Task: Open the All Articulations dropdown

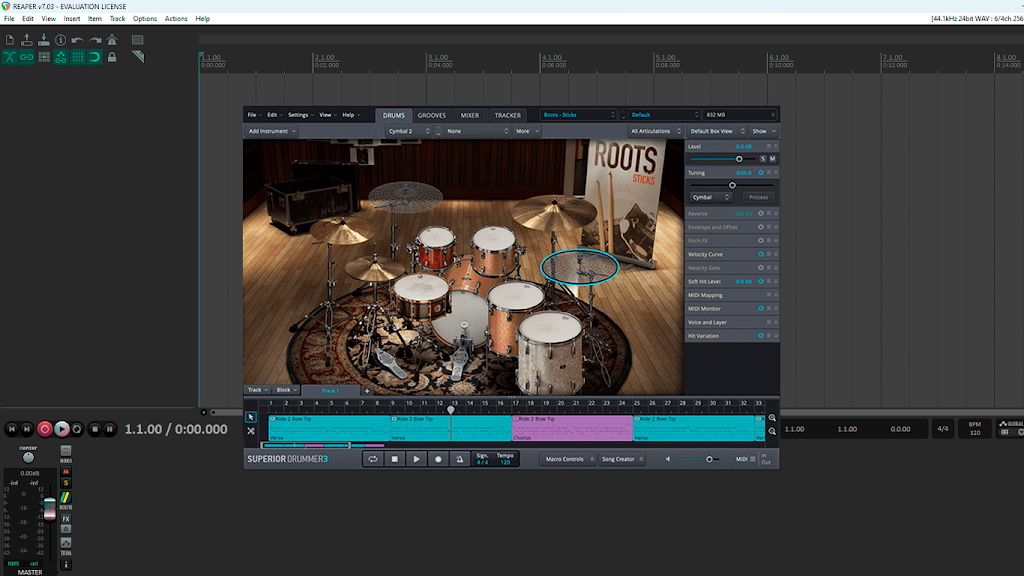Action: 655,131
